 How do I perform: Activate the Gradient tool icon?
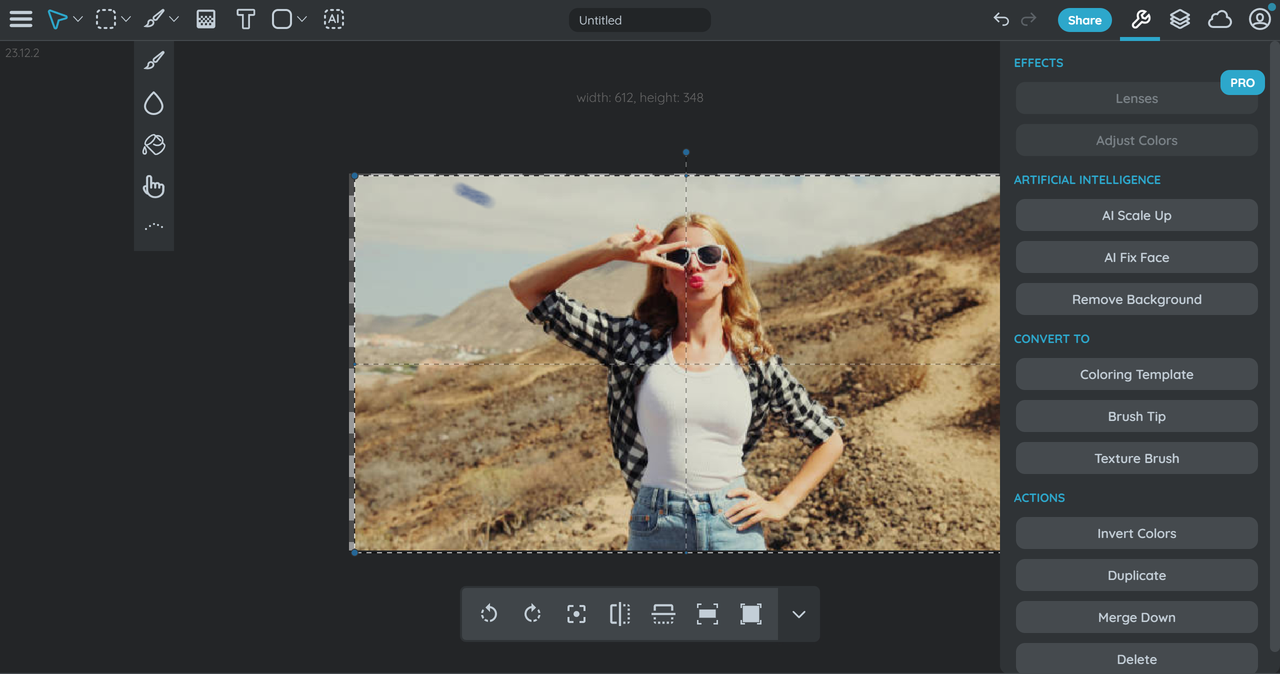click(x=206, y=19)
